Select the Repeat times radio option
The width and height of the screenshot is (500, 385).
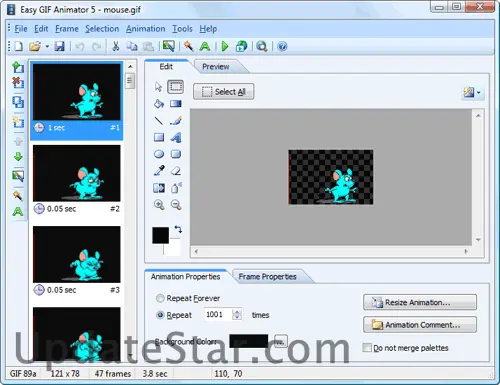[160, 315]
